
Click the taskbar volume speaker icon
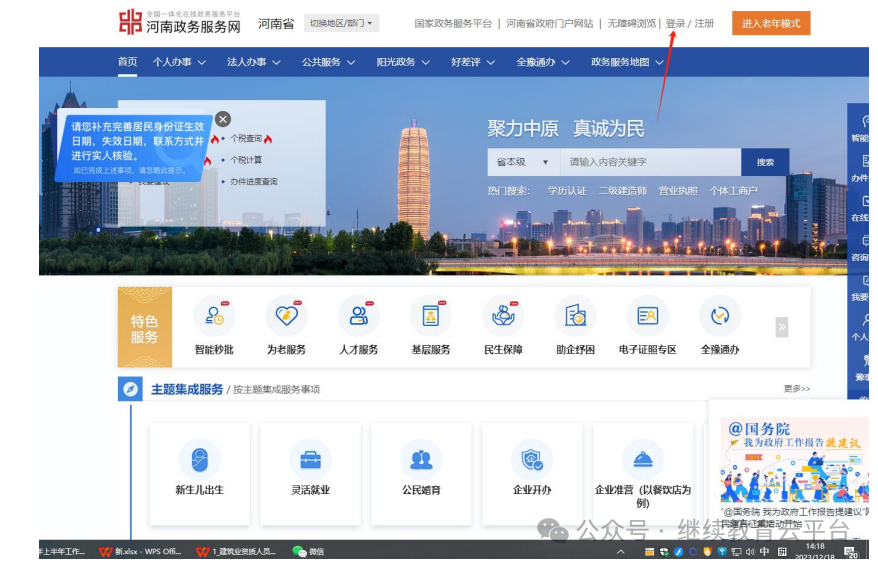click(750, 552)
